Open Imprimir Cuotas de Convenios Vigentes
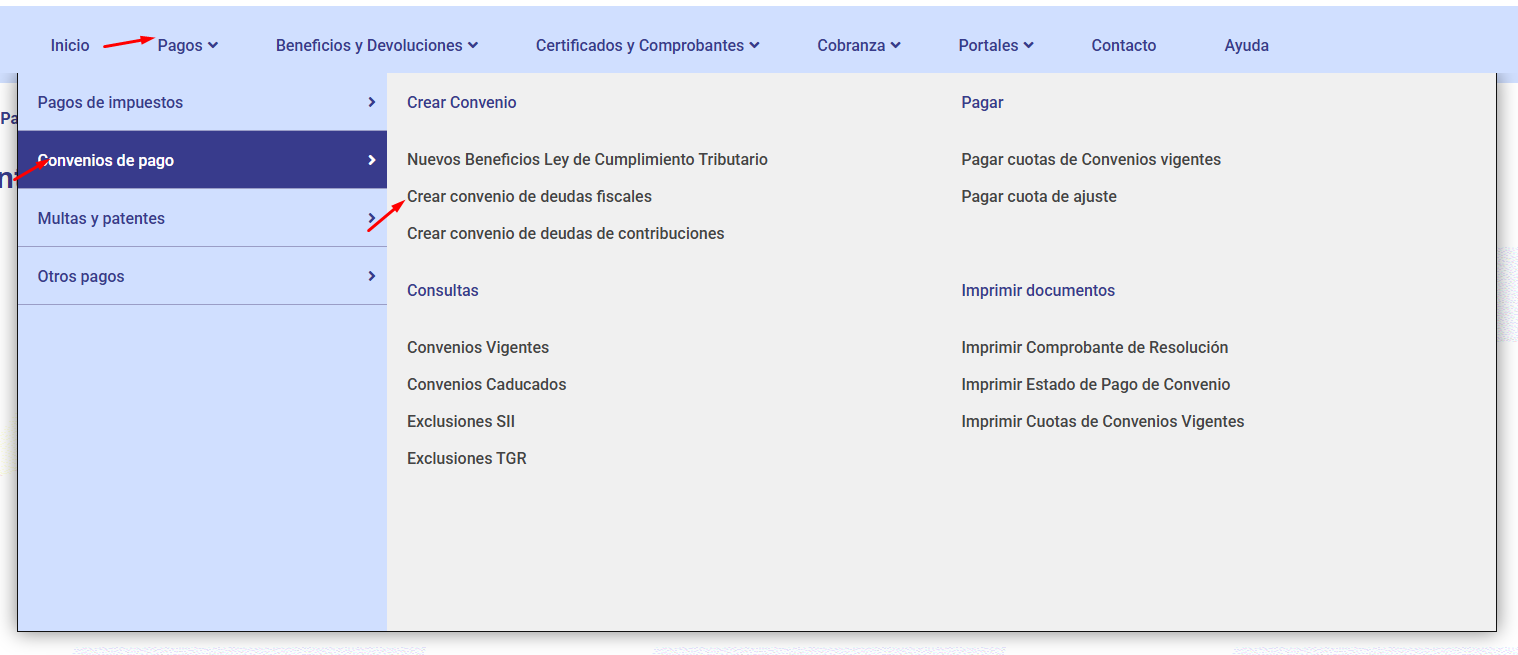Image resolution: width=1518 pixels, height=655 pixels. pyautogui.click(x=1103, y=421)
